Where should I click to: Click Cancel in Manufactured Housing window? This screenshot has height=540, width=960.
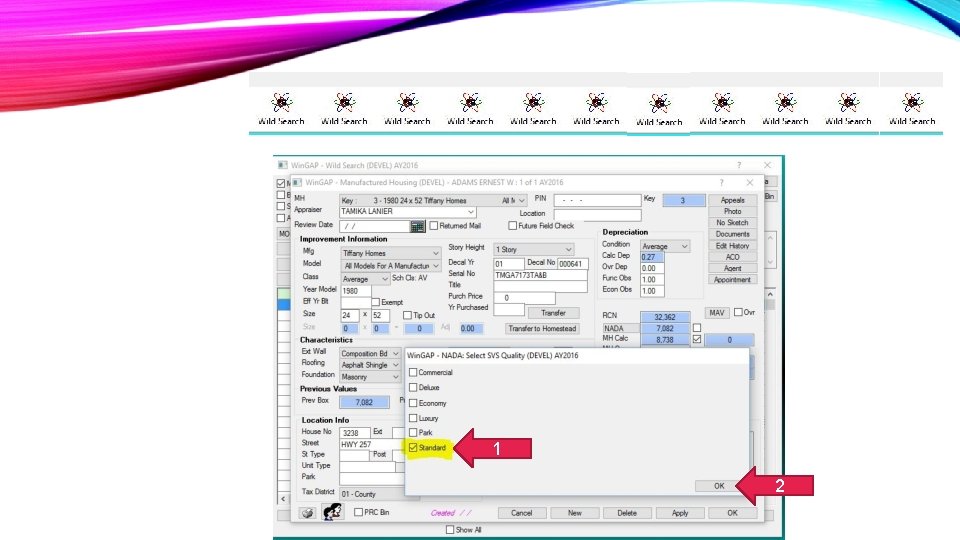click(x=521, y=513)
